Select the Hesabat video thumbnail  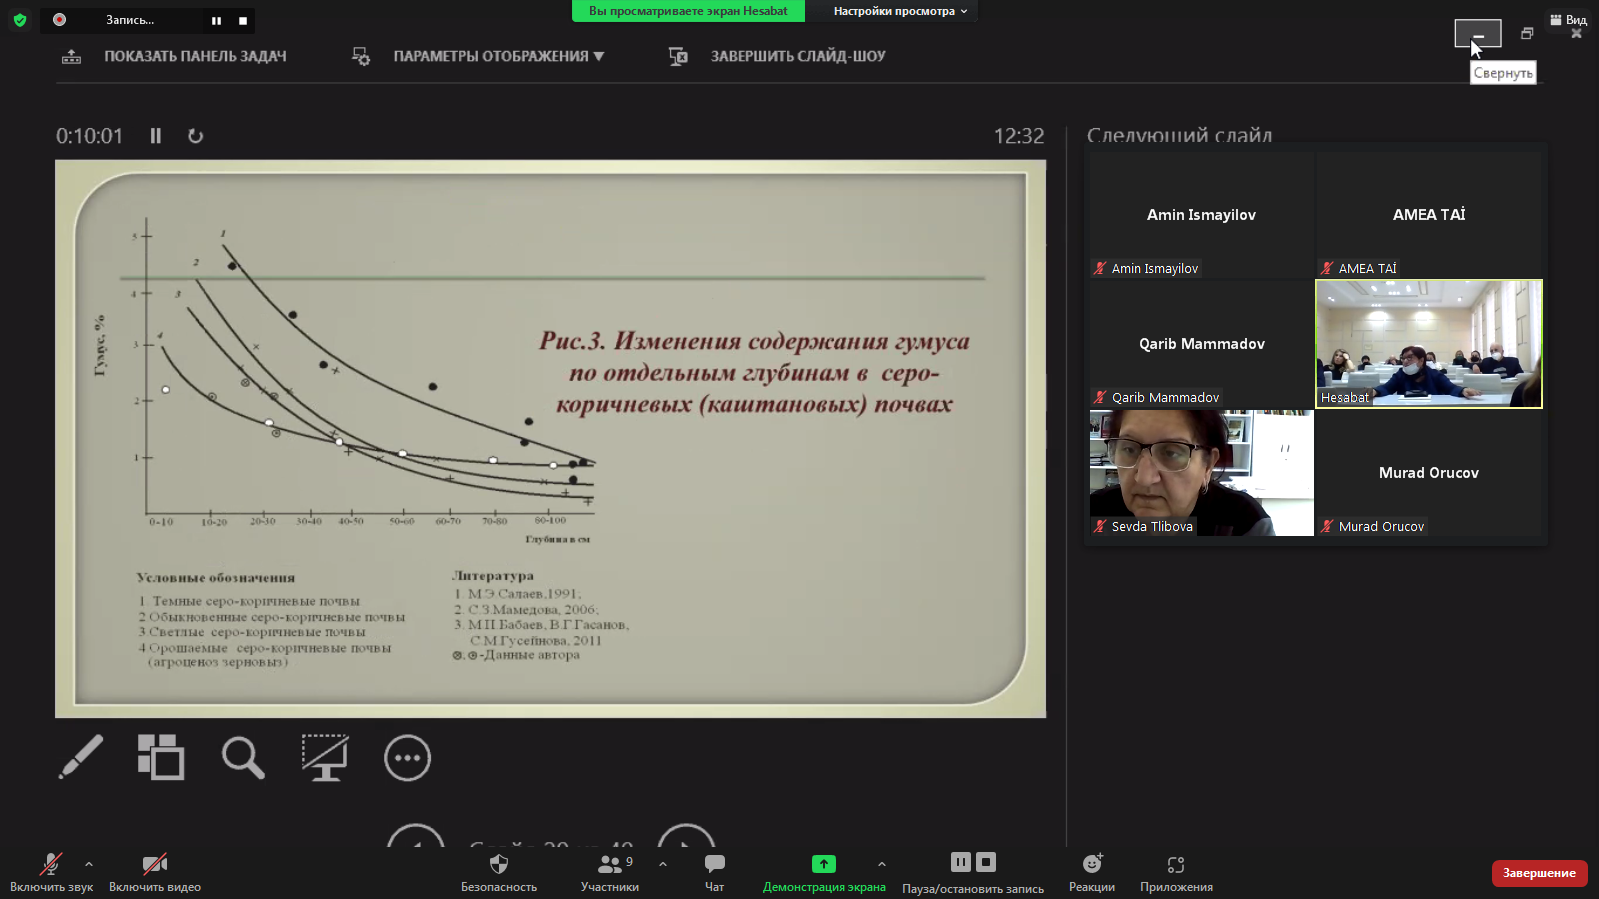click(1428, 343)
